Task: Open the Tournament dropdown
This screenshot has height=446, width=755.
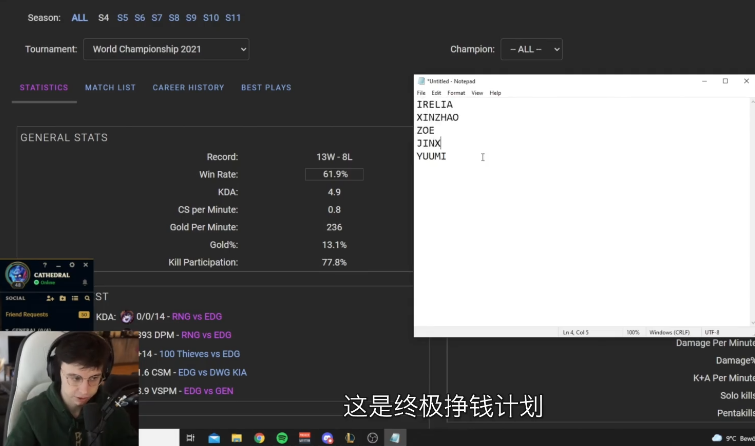Action: pyautogui.click(x=166, y=49)
